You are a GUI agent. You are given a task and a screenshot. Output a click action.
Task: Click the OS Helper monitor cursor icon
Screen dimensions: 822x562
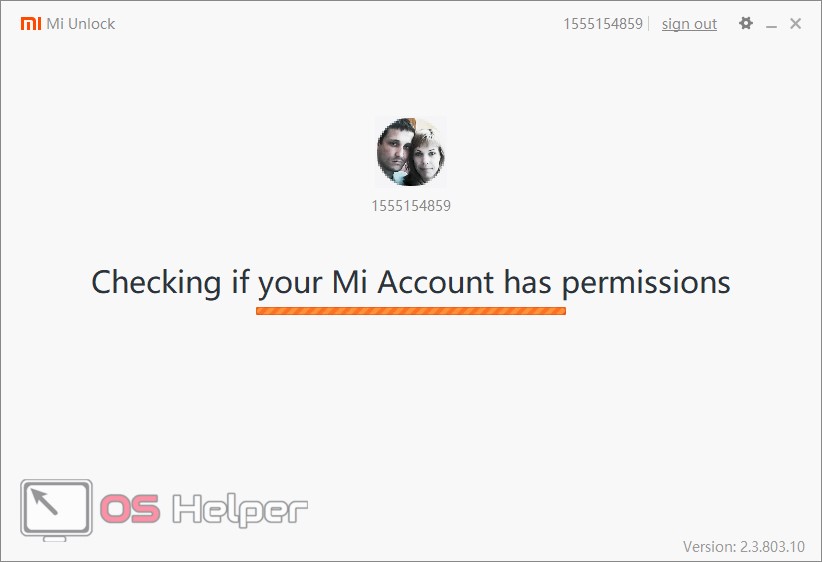57,510
